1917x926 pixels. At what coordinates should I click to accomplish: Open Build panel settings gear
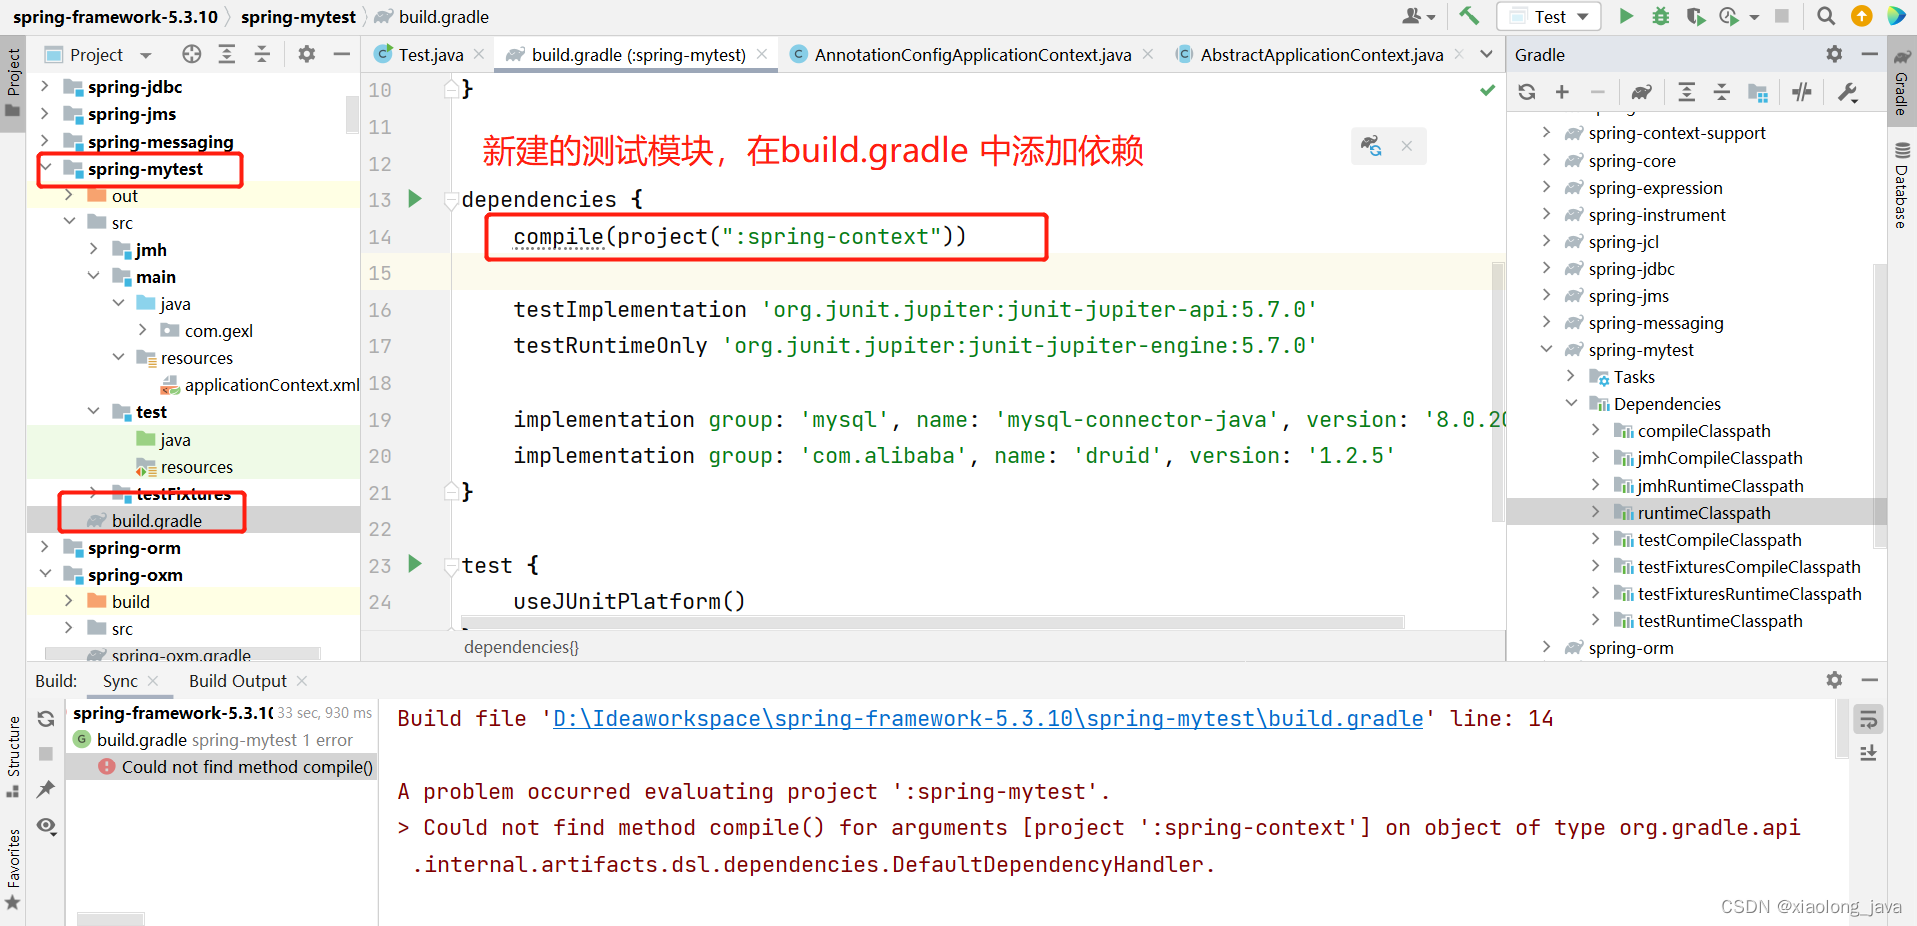point(1834,680)
